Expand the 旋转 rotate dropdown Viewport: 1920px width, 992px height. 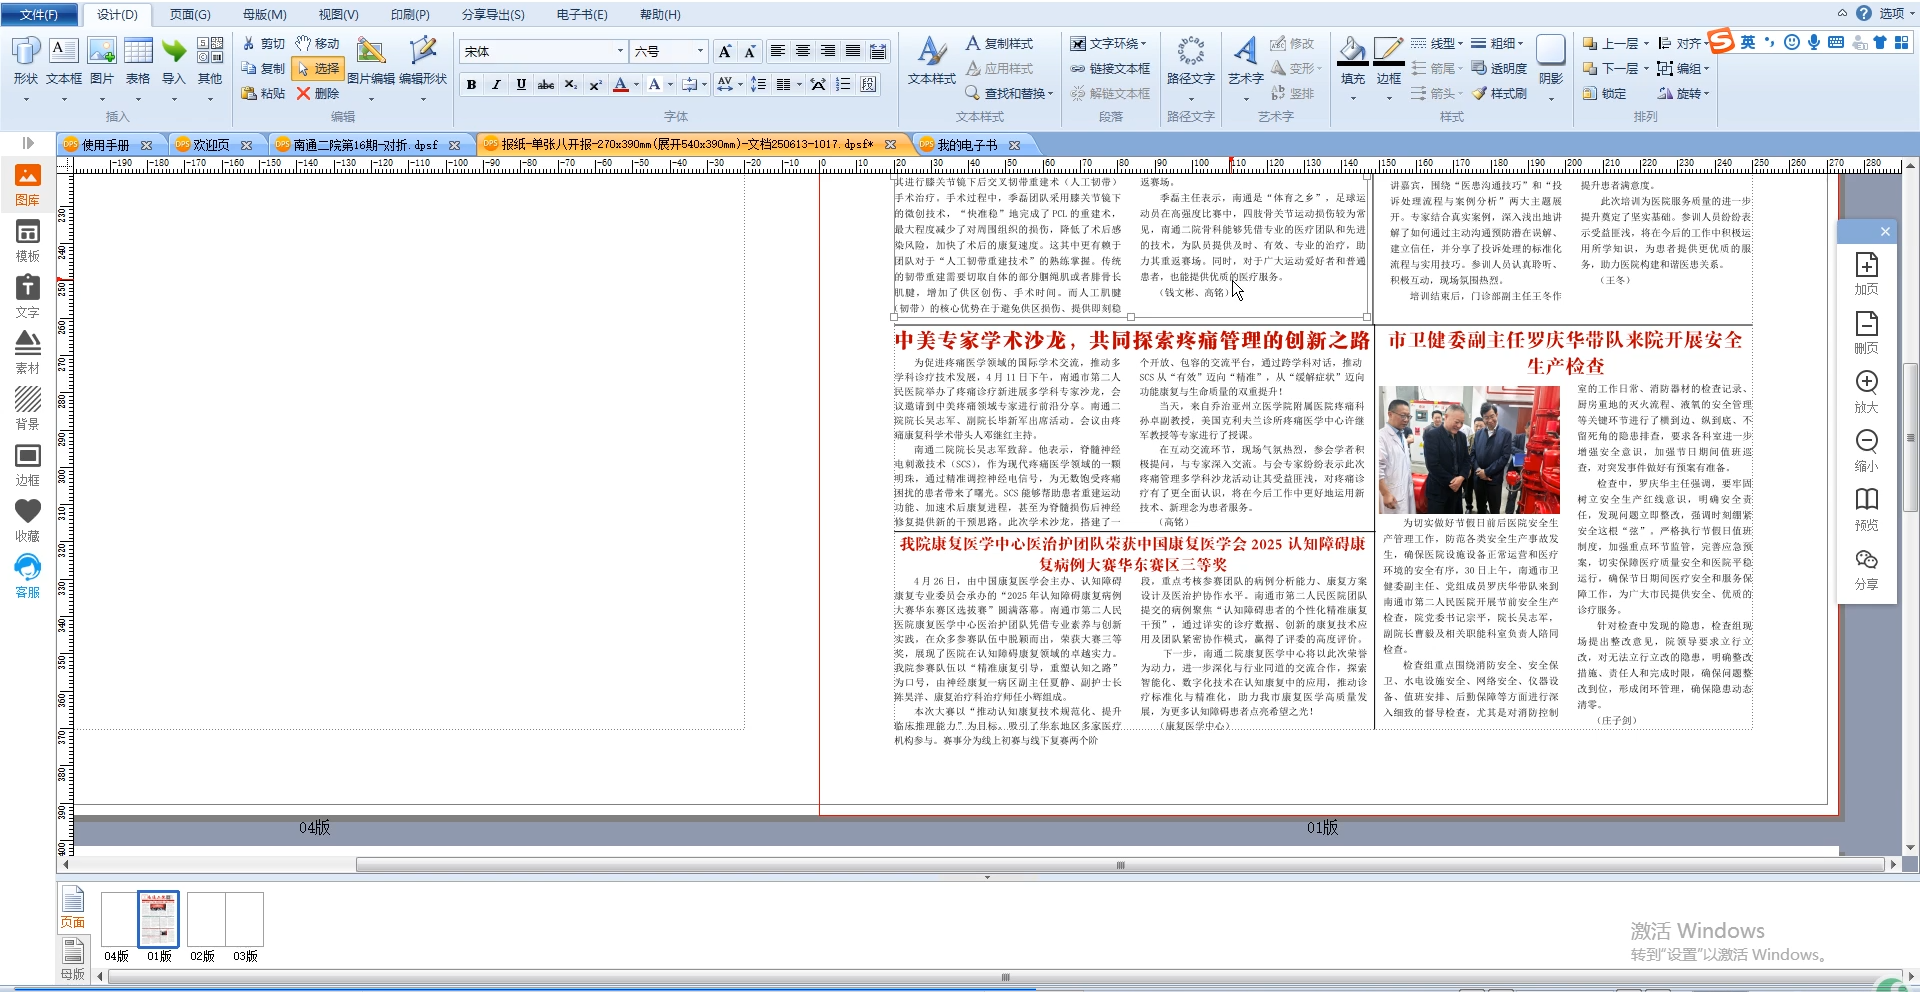coord(1706,93)
